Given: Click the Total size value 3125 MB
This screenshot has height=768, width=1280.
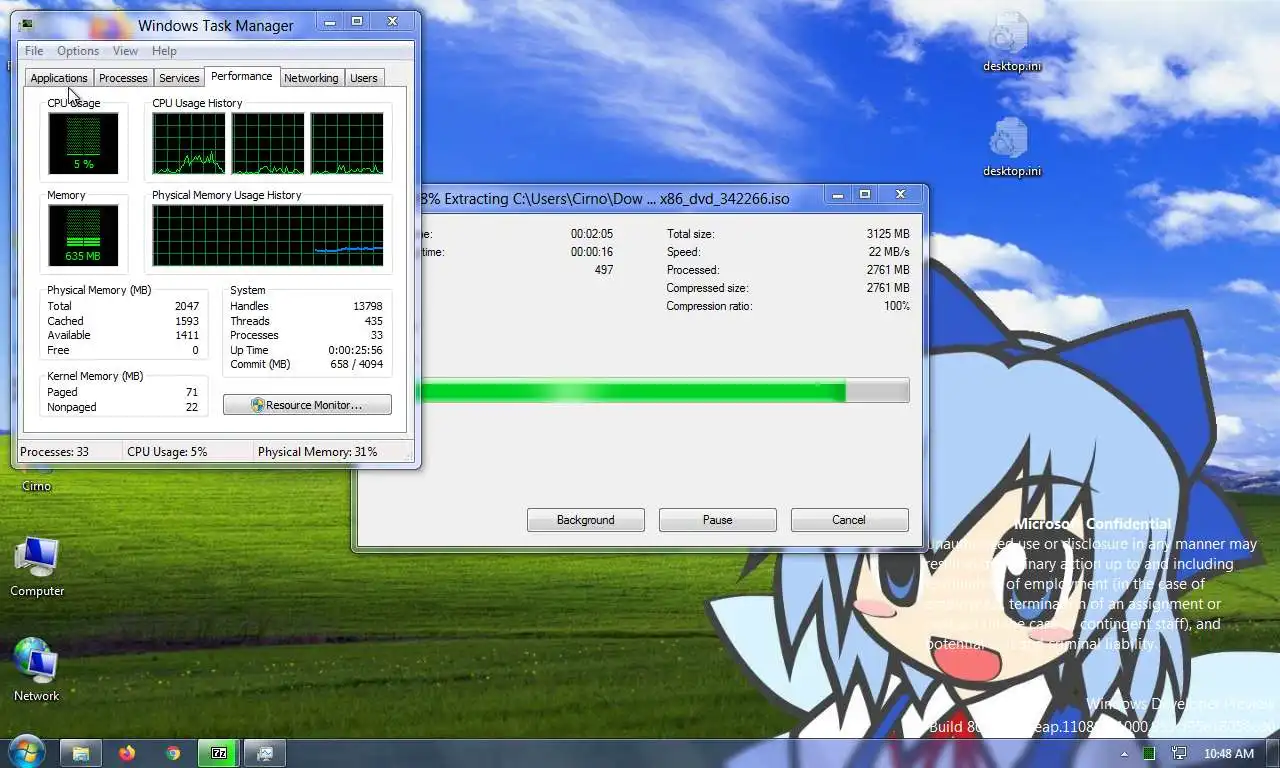Looking at the screenshot, I should tap(888, 234).
